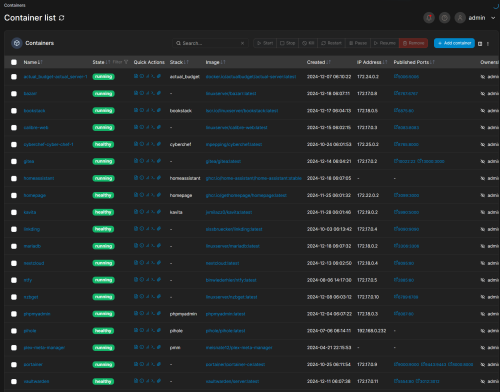Viewport: 500px width, 392px height.
Task: Select the homeassistant checkbox
Action: 14,178
